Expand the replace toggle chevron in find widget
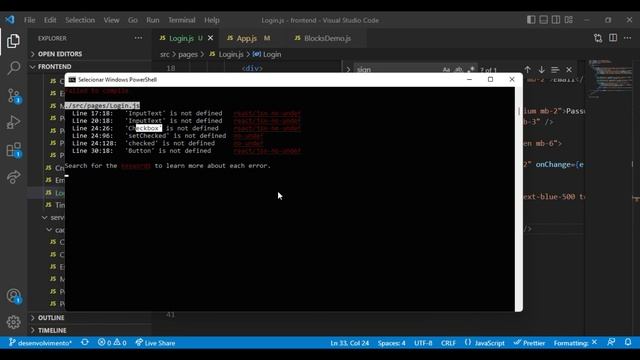 [x=348, y=70]
